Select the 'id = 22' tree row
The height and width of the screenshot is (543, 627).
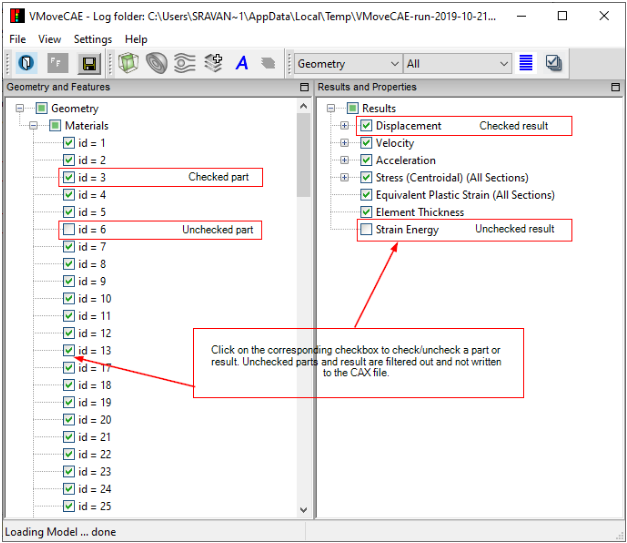94,454
